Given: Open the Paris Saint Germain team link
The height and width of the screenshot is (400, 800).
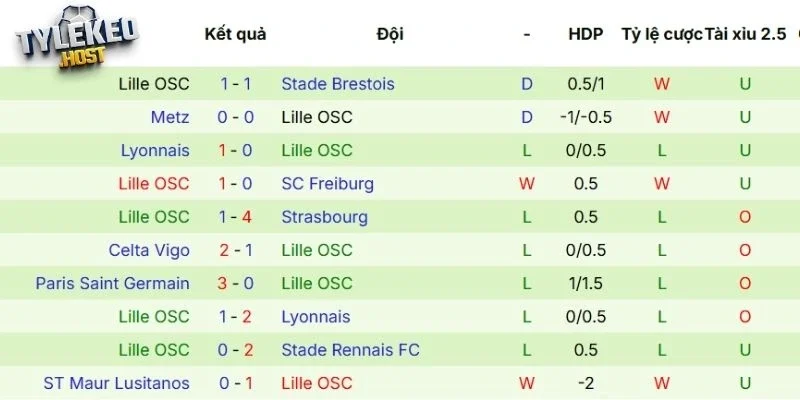Looking at the screenshot, I should pos(112,283).
